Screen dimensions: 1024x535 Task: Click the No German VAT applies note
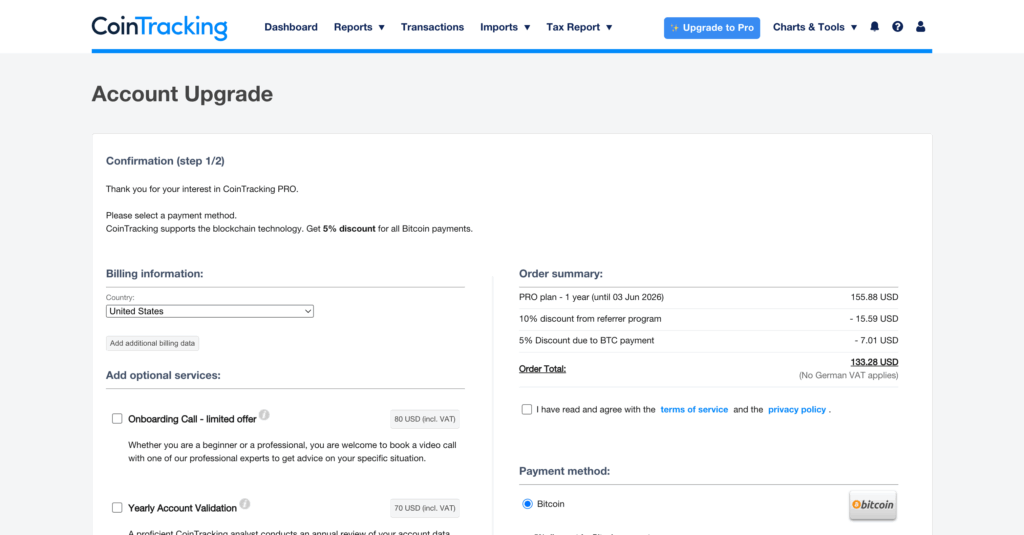tap(848, 376)
